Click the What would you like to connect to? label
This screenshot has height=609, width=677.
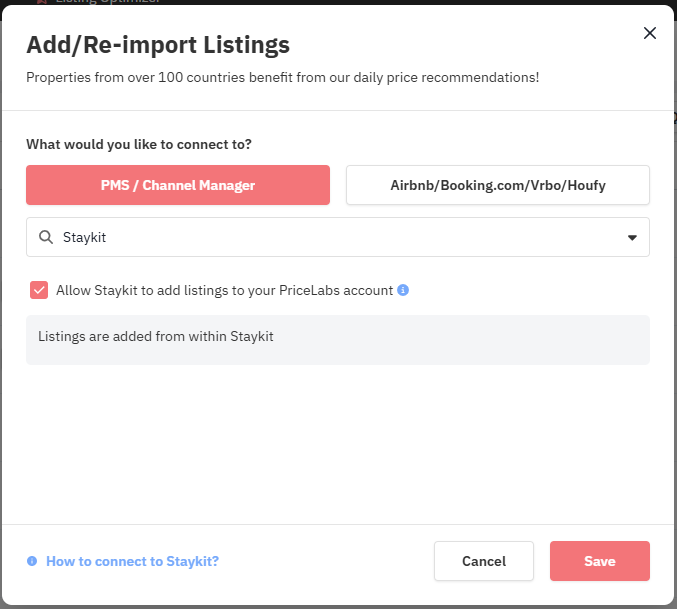click(139, 144)
